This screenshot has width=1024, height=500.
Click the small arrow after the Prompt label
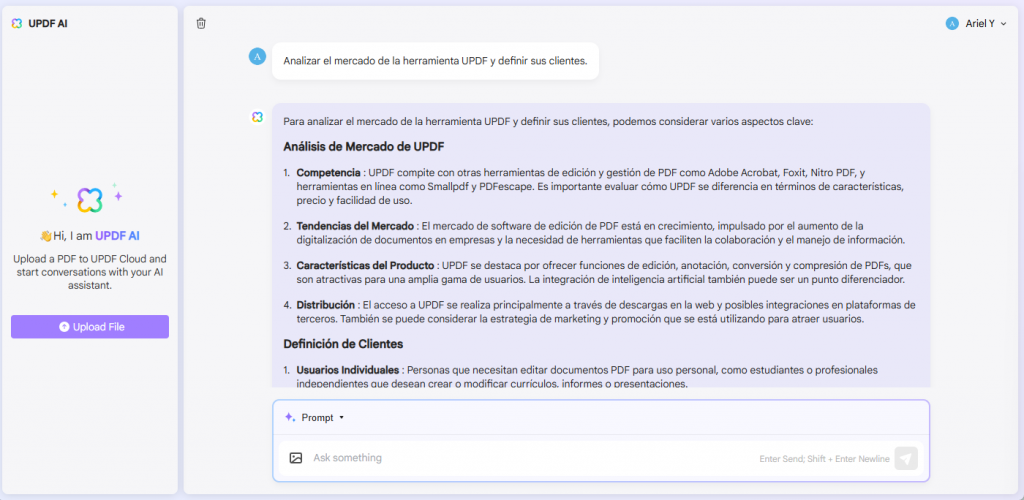pyautogui.click(x=342, y=418)
